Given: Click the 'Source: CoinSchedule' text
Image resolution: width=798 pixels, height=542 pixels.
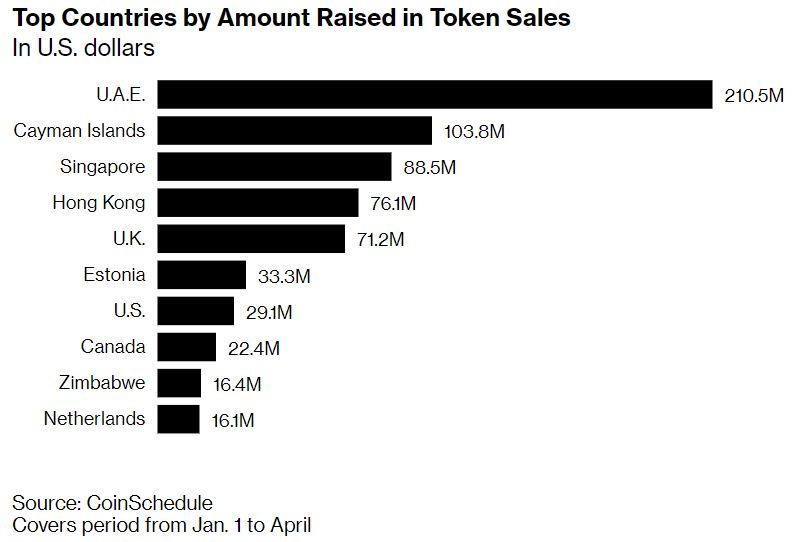Looking at the screenshot, I should coord(112,502).
